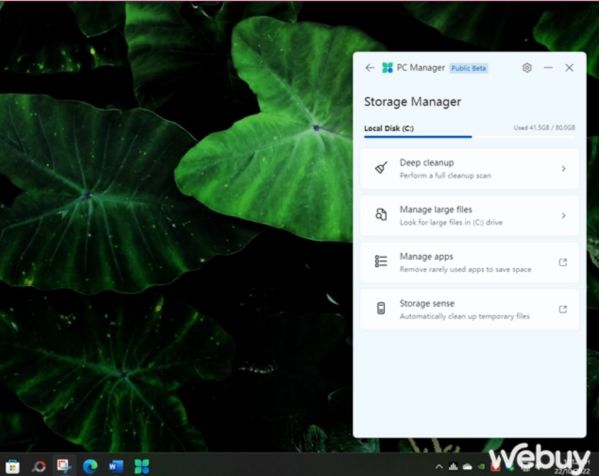This screenshot has height=476, width=599.
Task: Open Microsoft Store from the taskbar
Action: coord(13,466)
